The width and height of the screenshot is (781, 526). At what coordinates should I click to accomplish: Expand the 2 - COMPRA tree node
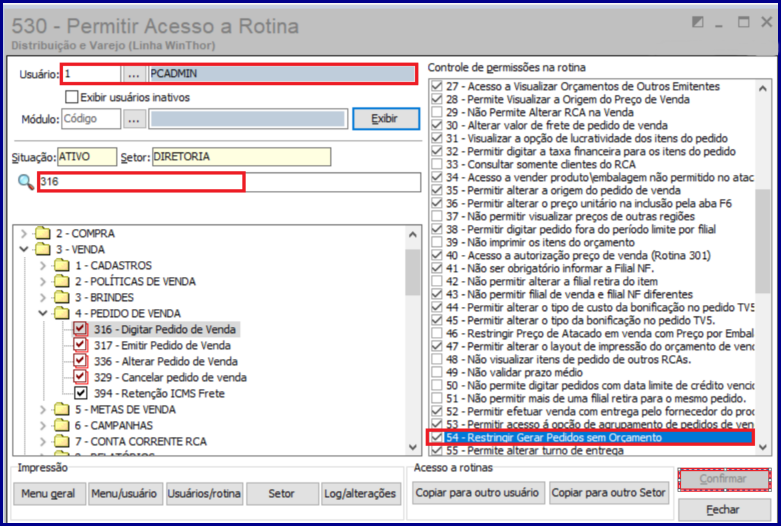[x=23, y=233]
